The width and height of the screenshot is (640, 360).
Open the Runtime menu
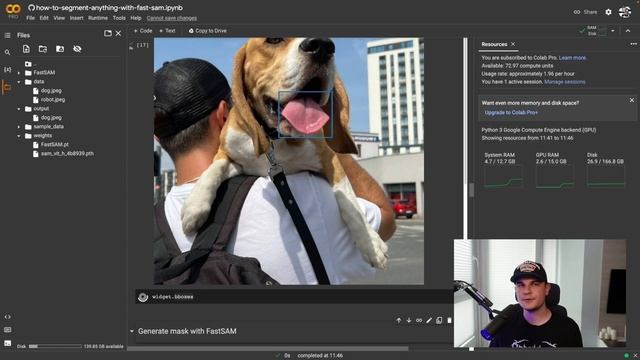pyautogui.click(x=98, y=18)
